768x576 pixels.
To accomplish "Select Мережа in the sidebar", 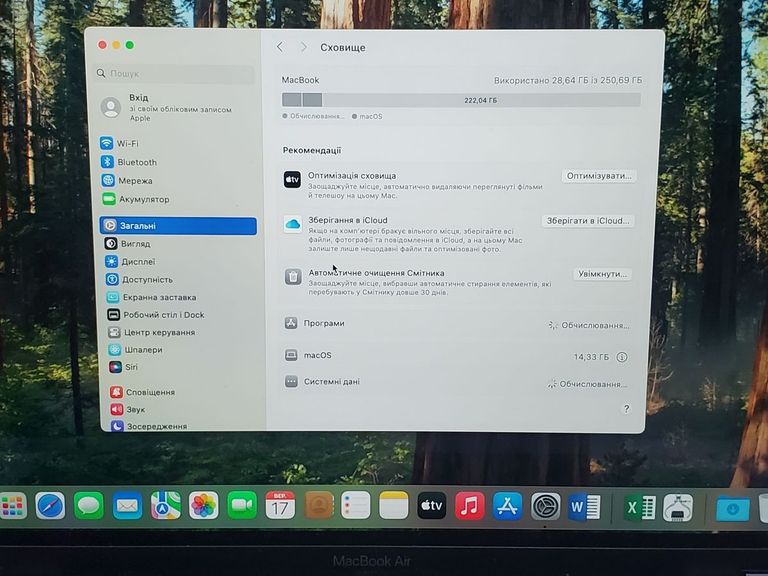I will [x=127, y=181].
